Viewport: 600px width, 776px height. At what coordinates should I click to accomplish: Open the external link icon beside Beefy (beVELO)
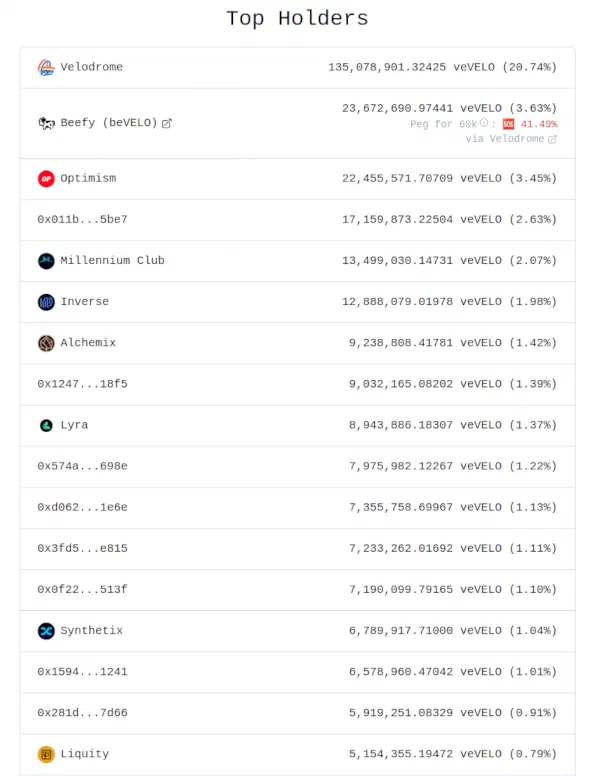(x=167, y=123)
